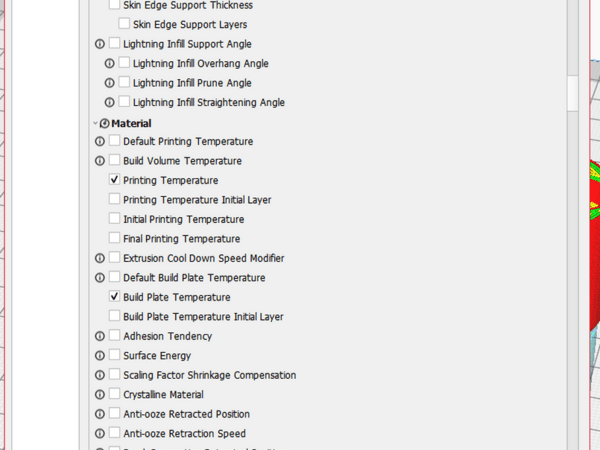Click the Material category heading
The height and width of the screenshot is (450, 600).
pyautogui.click(x=131, y=123)
